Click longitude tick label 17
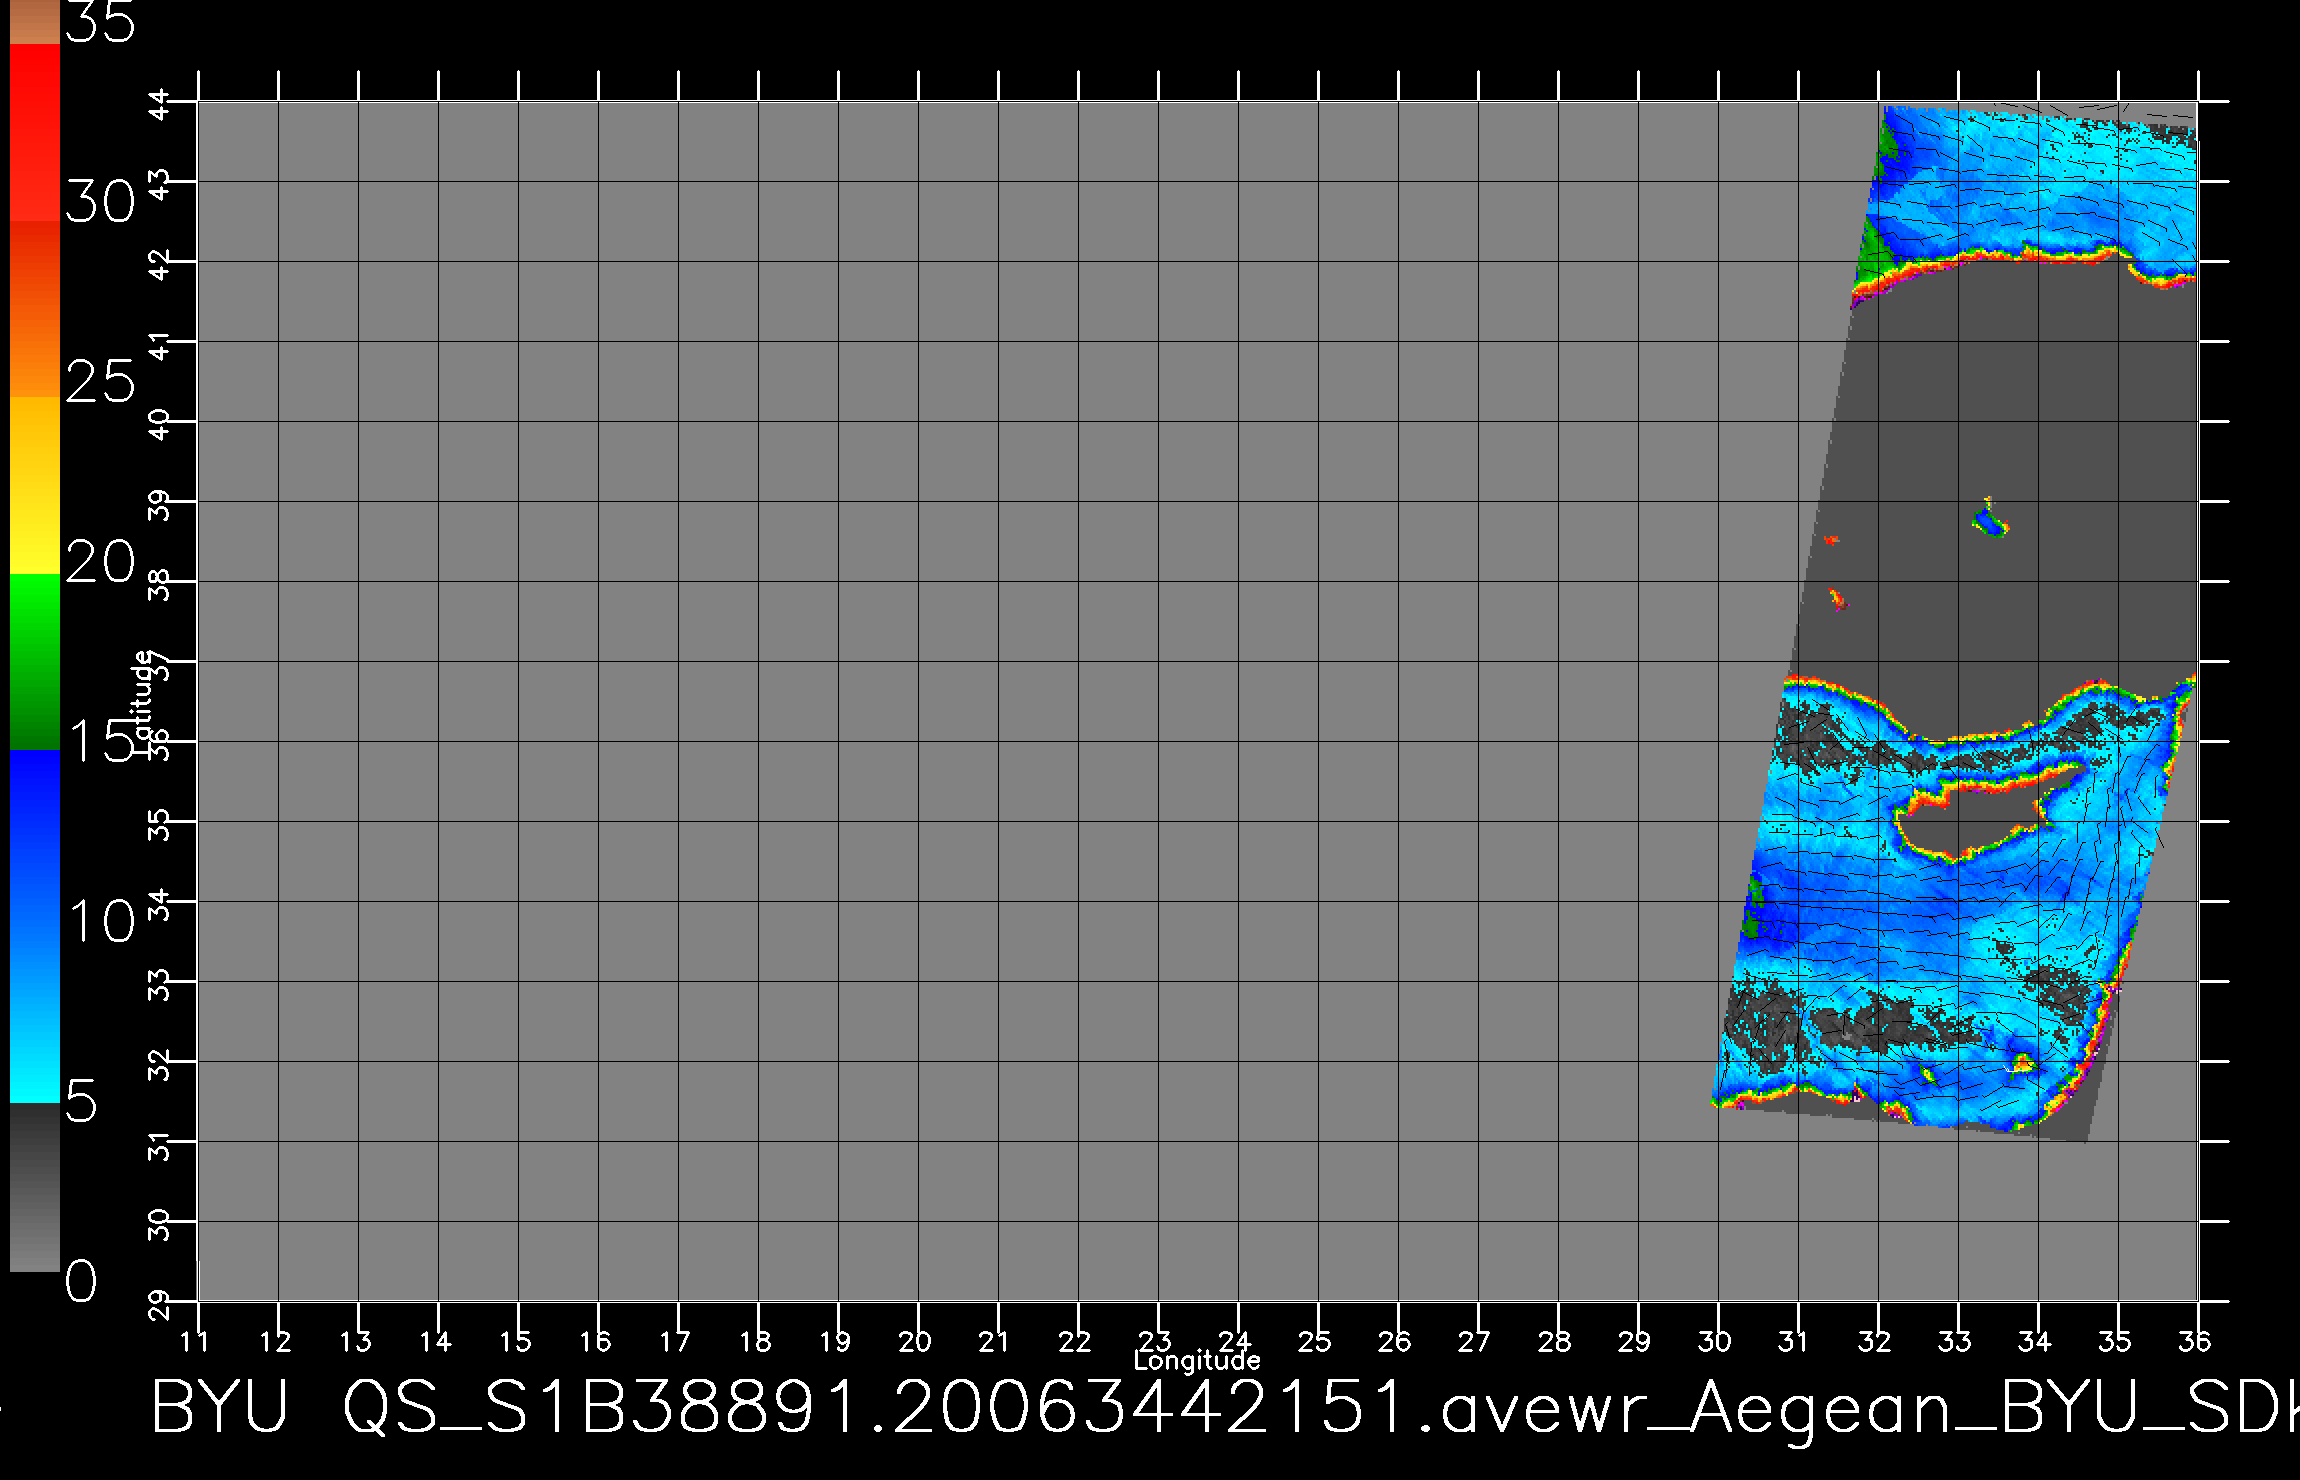The width and height of the screenshot is (2300, 1480). (675, 1341)
